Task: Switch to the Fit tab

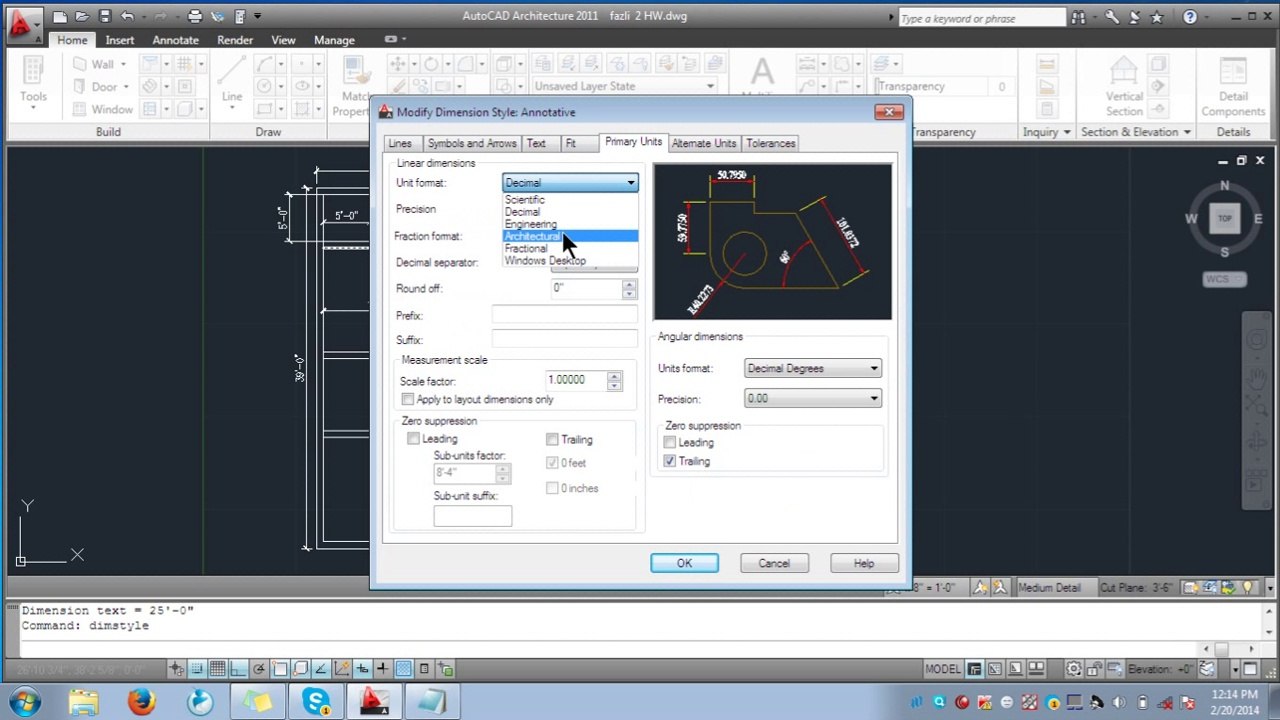Action: [x=571, y=144]
